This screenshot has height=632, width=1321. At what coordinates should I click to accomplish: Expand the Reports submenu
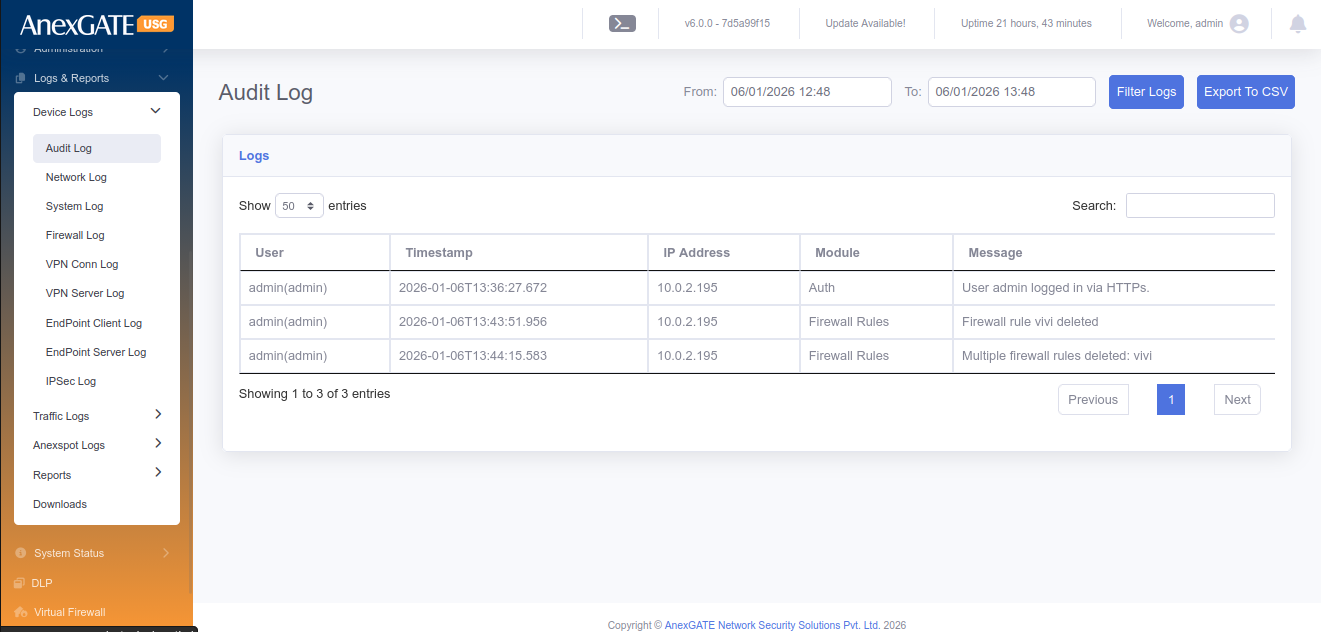158,474
